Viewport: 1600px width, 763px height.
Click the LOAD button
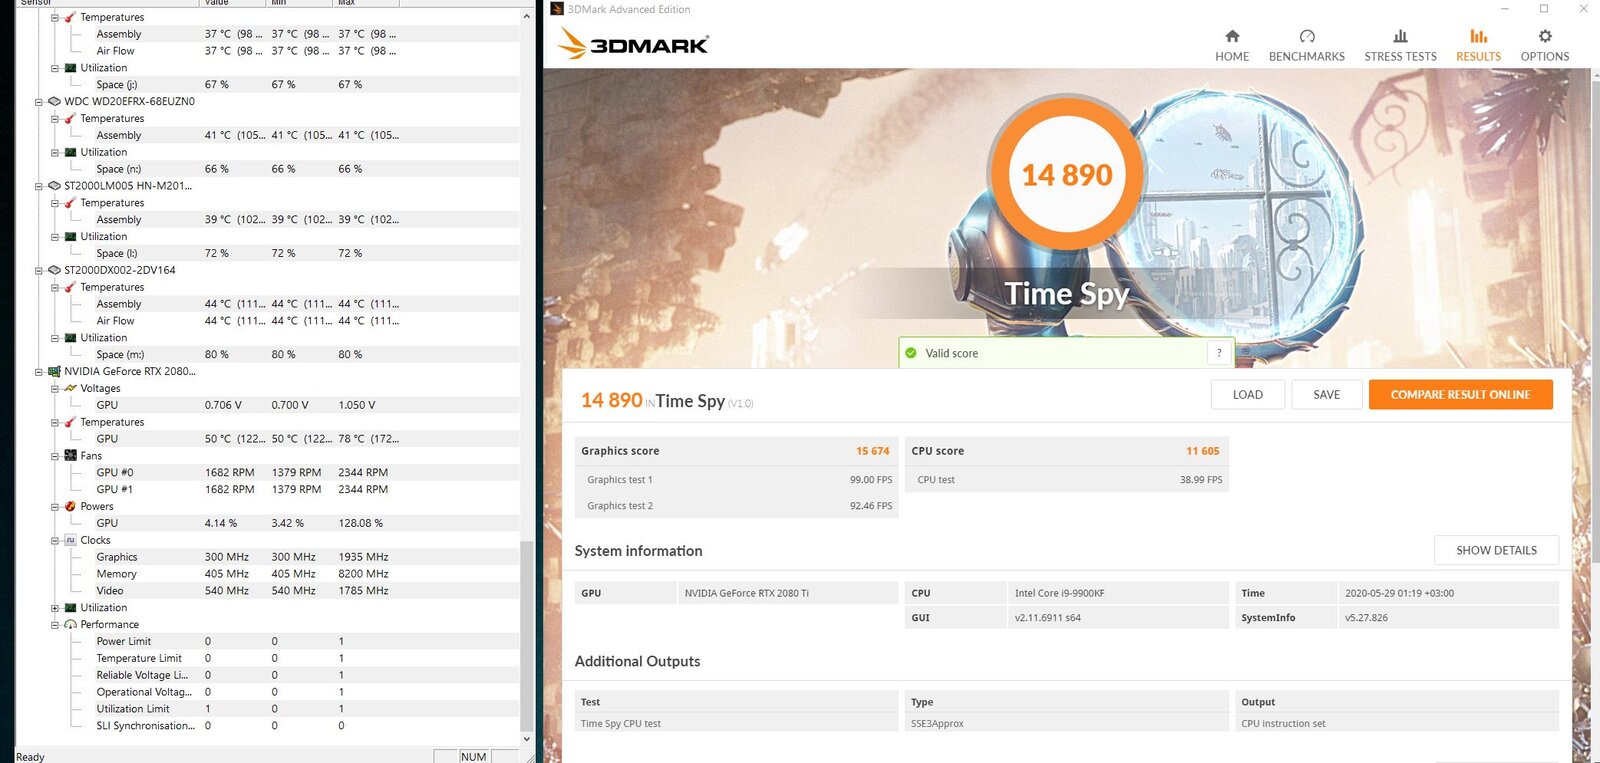pos(1247,395)
